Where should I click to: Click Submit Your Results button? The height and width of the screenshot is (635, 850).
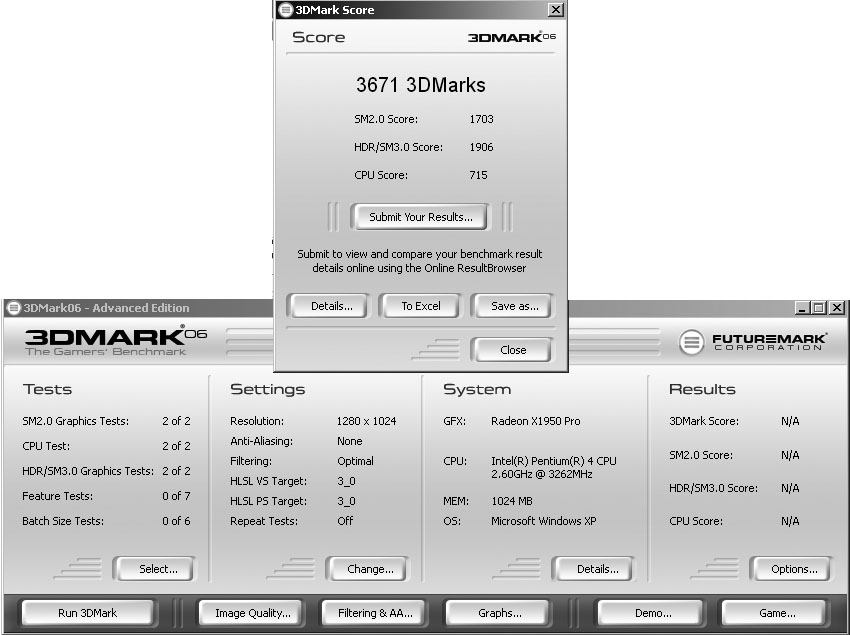[x=420, y=217]
